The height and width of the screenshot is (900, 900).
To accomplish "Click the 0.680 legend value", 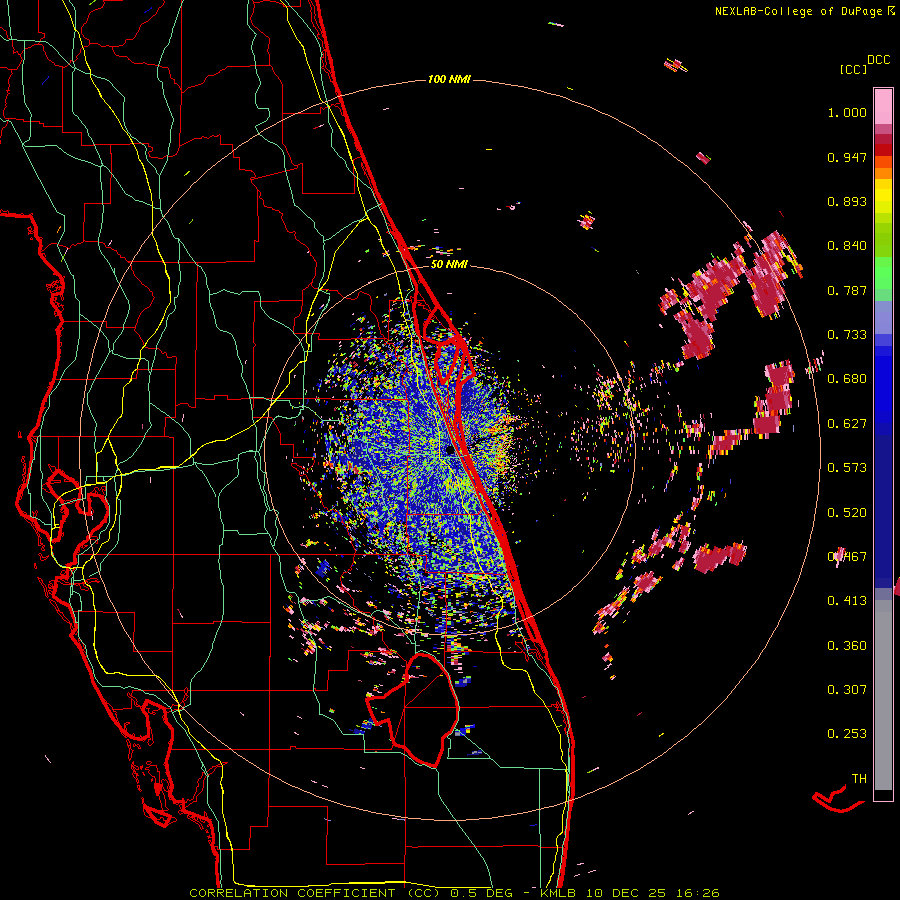I will coord(847,379).
